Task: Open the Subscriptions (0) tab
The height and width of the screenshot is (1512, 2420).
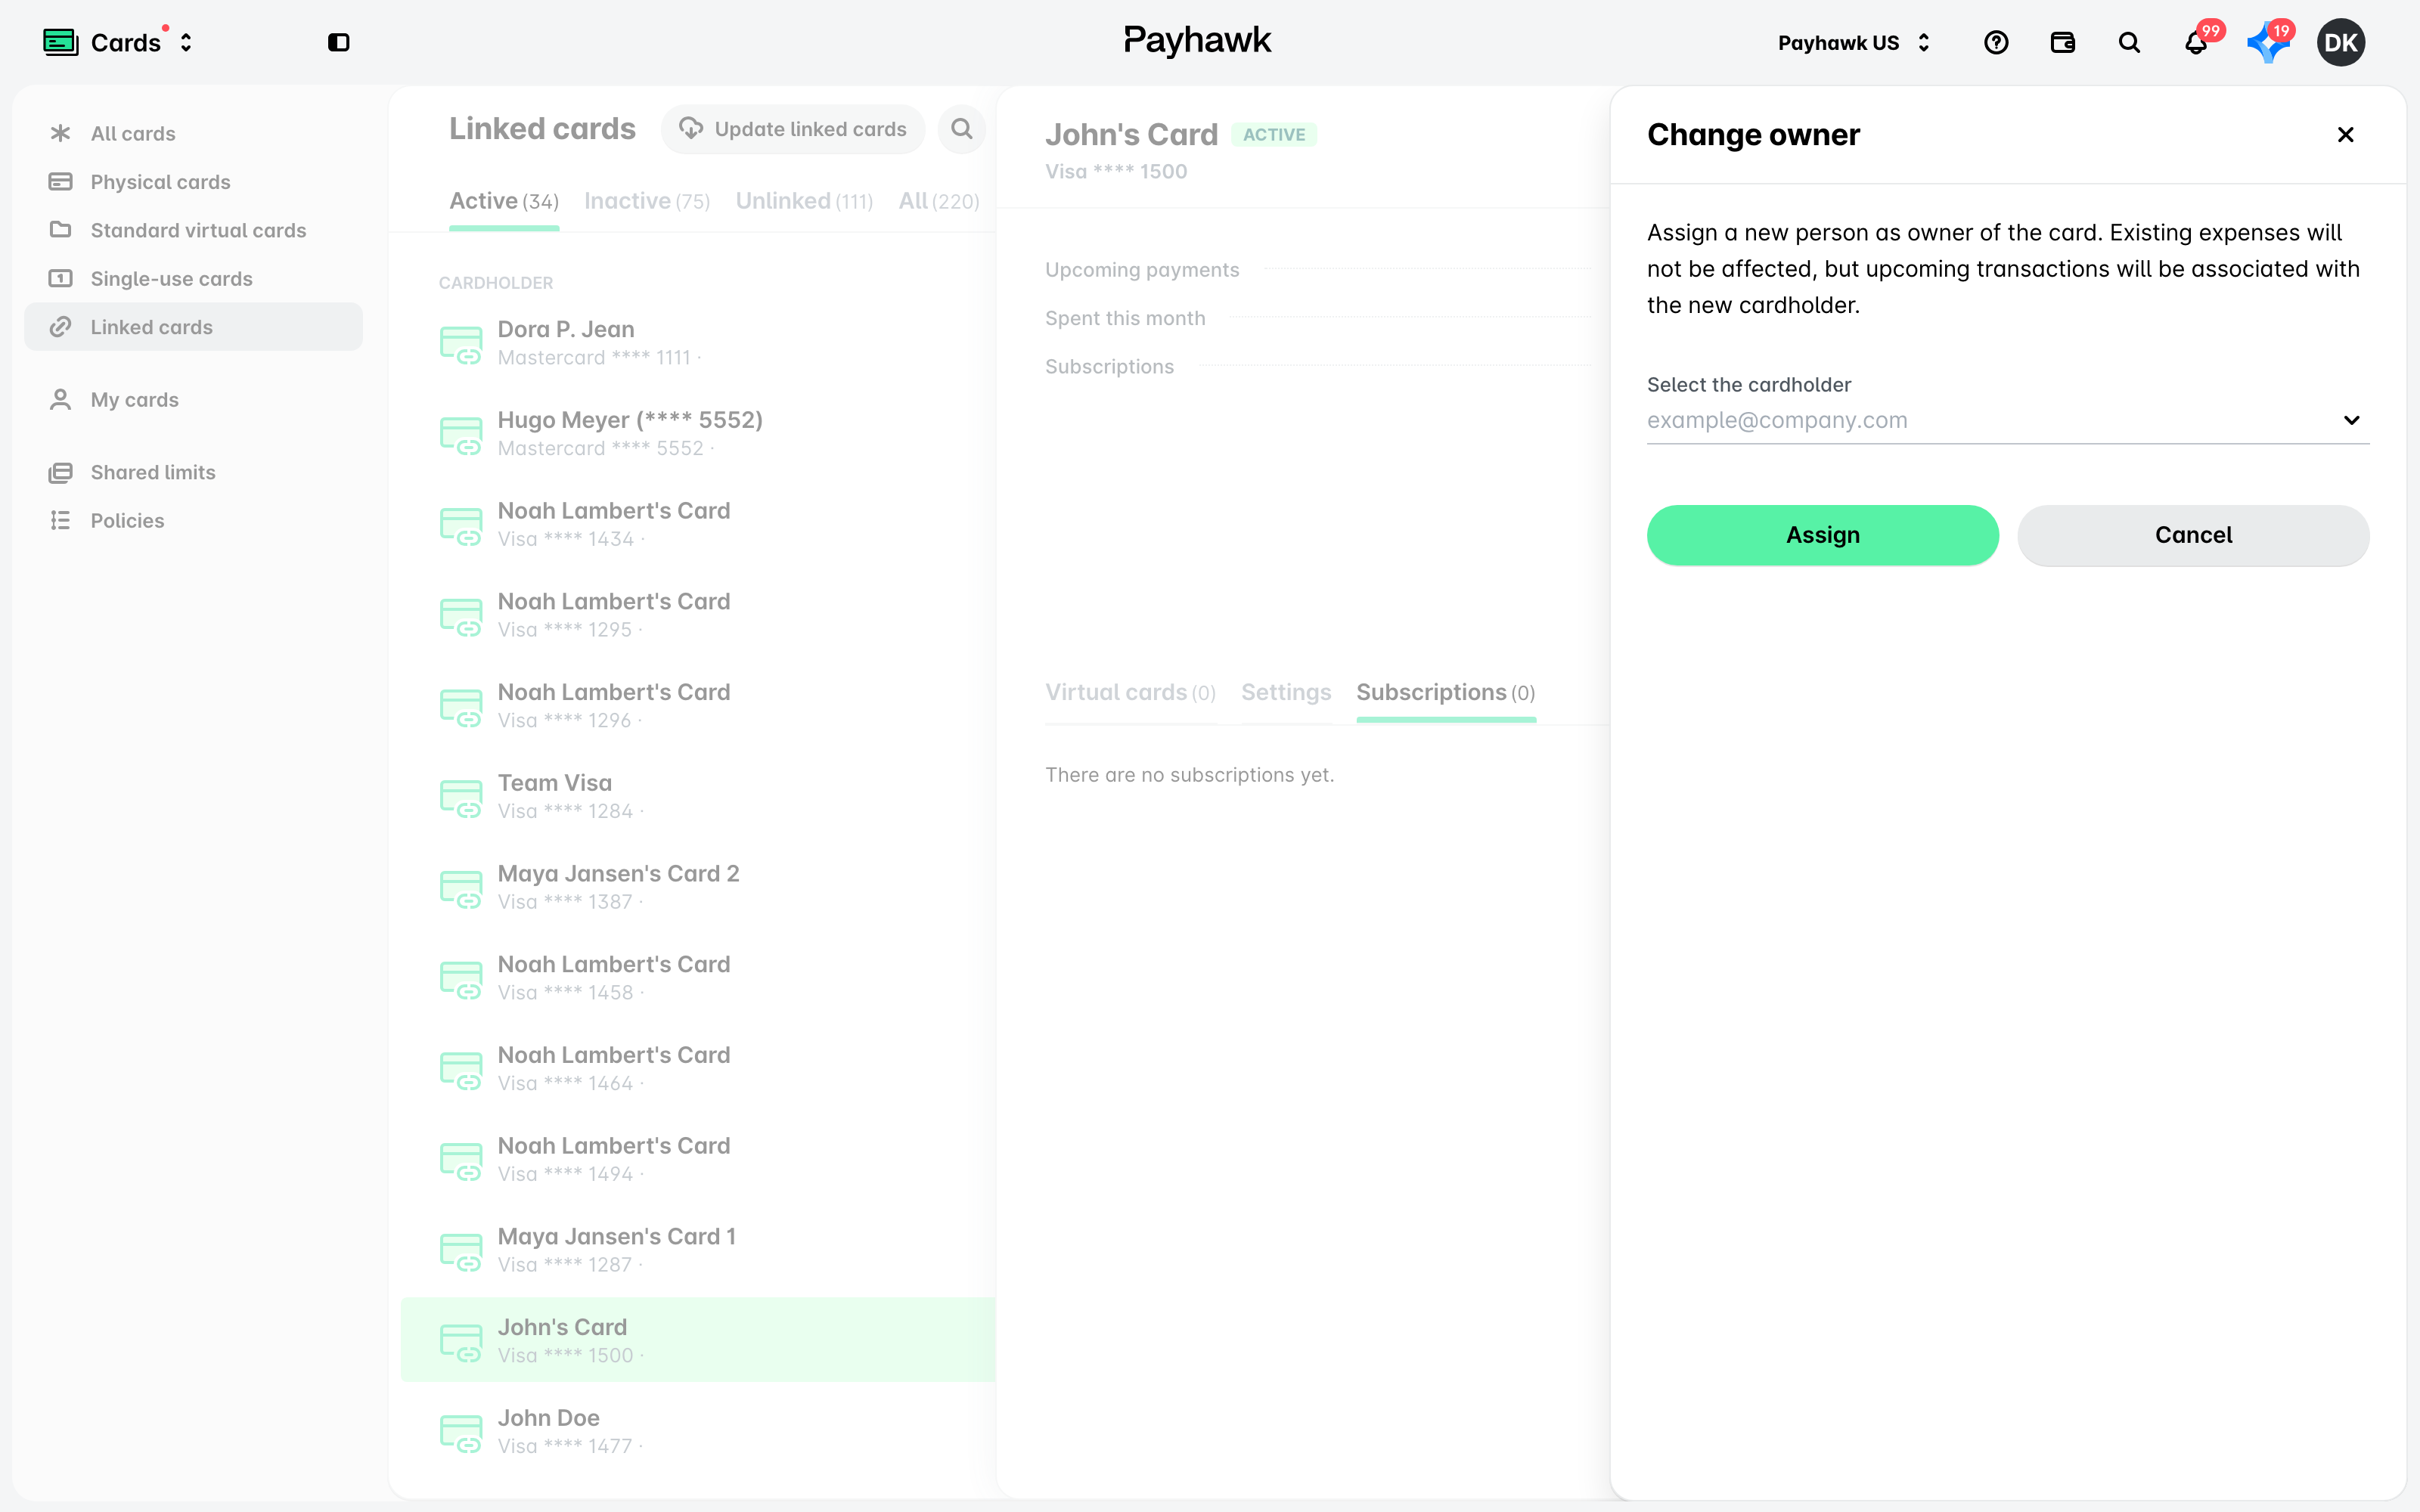Action: point(1445,692)
